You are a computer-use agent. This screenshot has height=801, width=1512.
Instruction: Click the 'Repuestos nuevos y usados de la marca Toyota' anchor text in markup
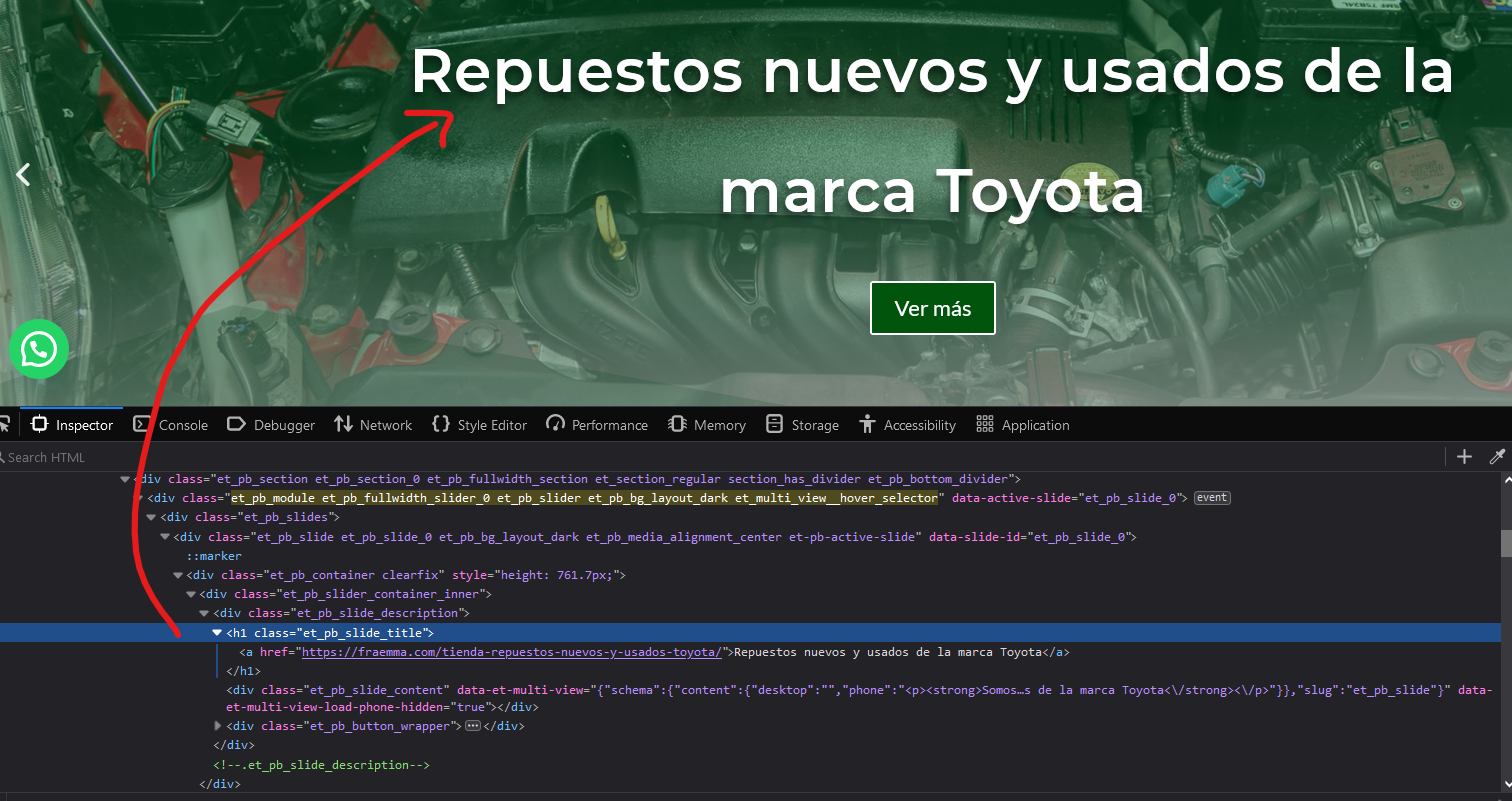click(888, 652)
